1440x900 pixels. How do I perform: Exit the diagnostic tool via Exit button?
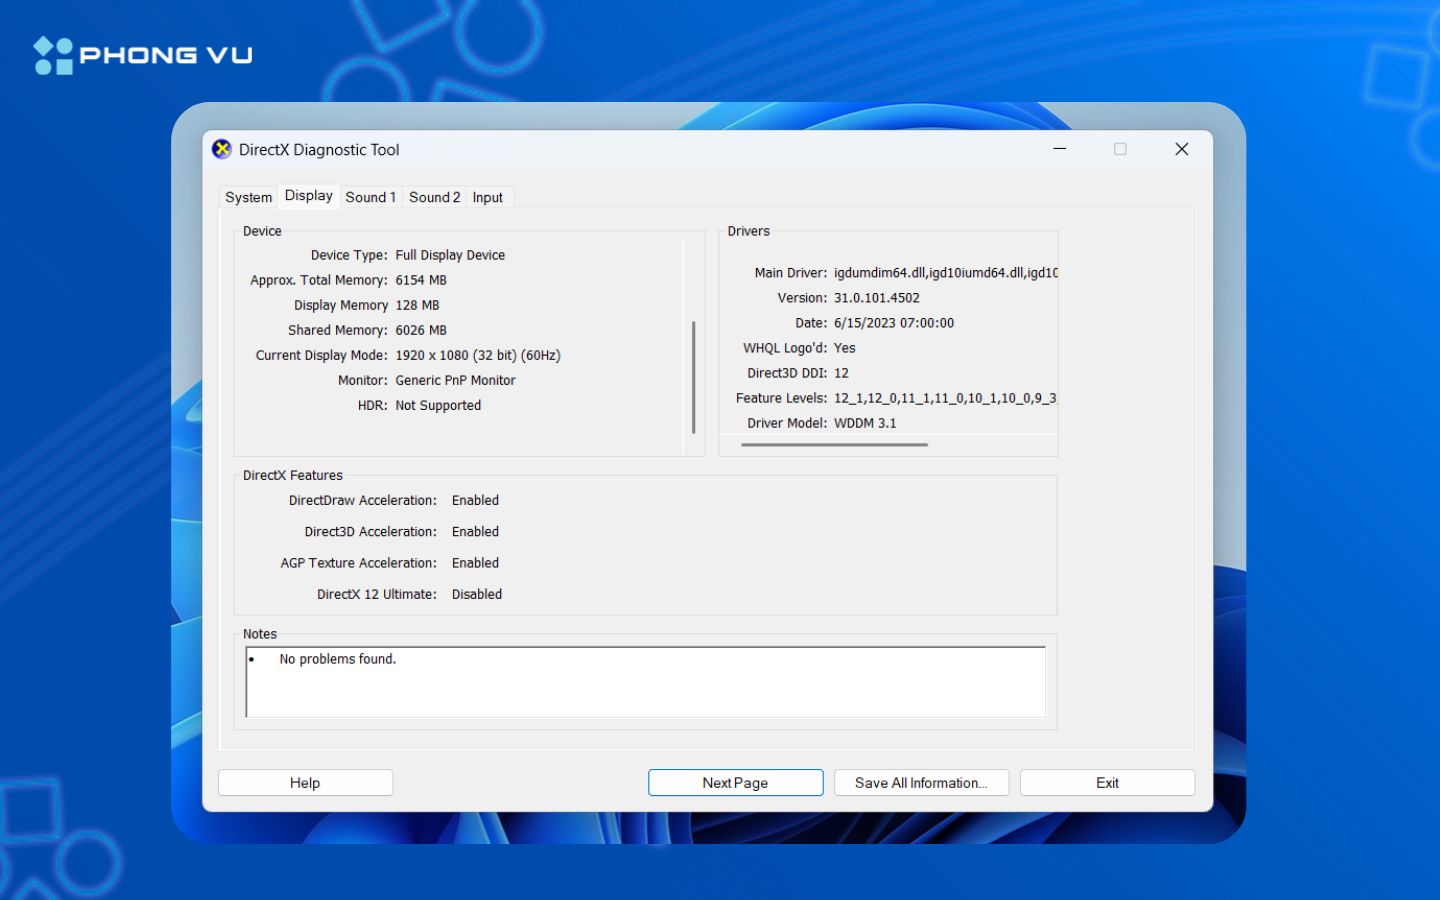[1107, 783]
